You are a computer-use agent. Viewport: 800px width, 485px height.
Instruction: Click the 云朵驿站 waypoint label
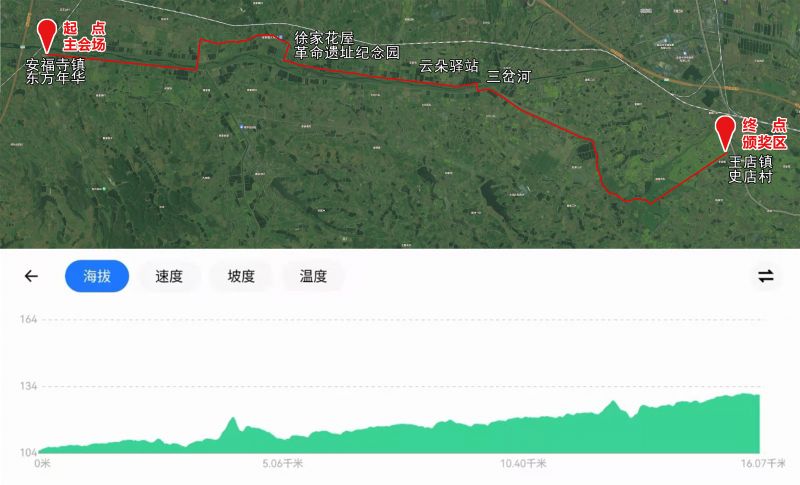pos(448,66)
